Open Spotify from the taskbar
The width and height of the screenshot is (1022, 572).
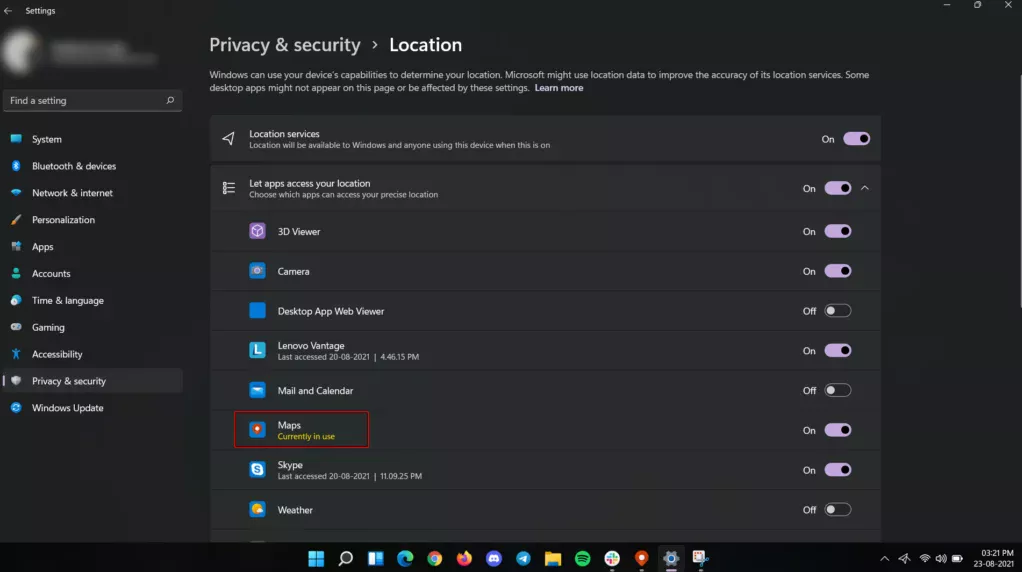click(583, 558)
